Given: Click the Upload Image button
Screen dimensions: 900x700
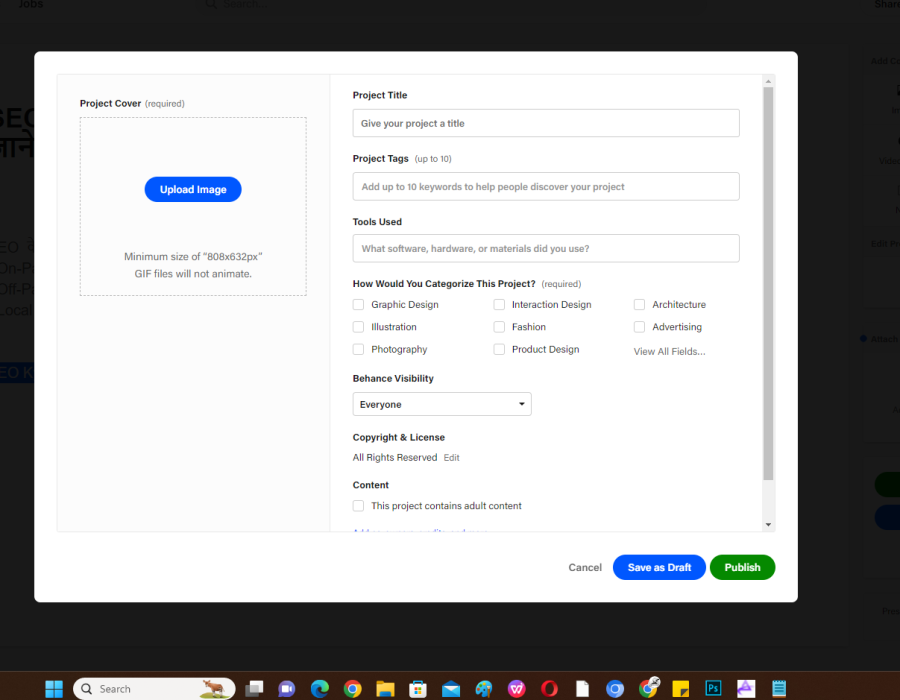Looking at the screenshot, I should pos(193,189).
